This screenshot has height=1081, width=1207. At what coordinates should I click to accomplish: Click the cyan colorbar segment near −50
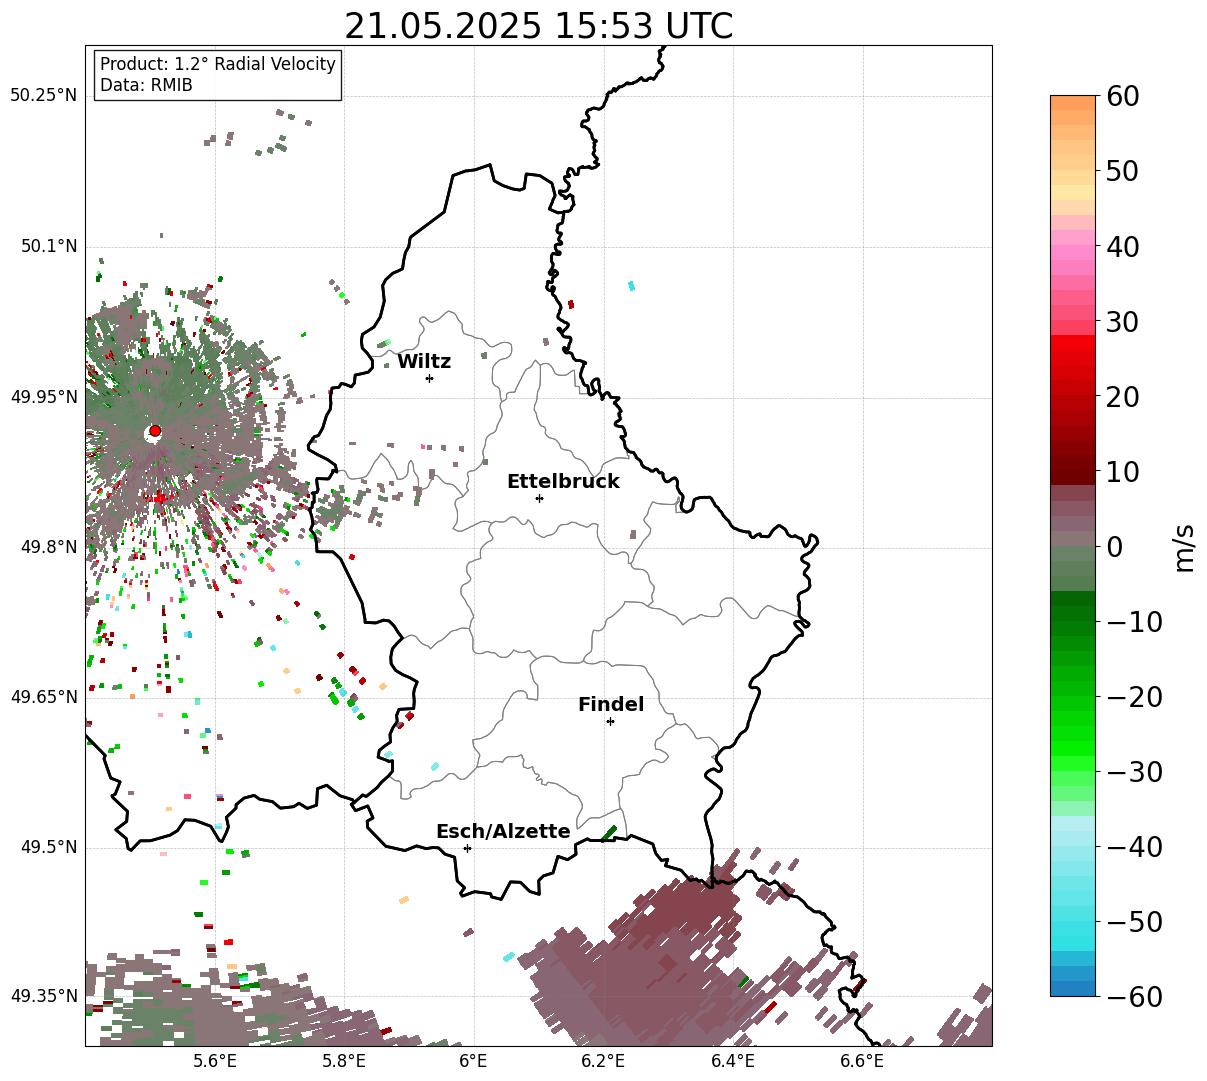[x=1073, y=928]
